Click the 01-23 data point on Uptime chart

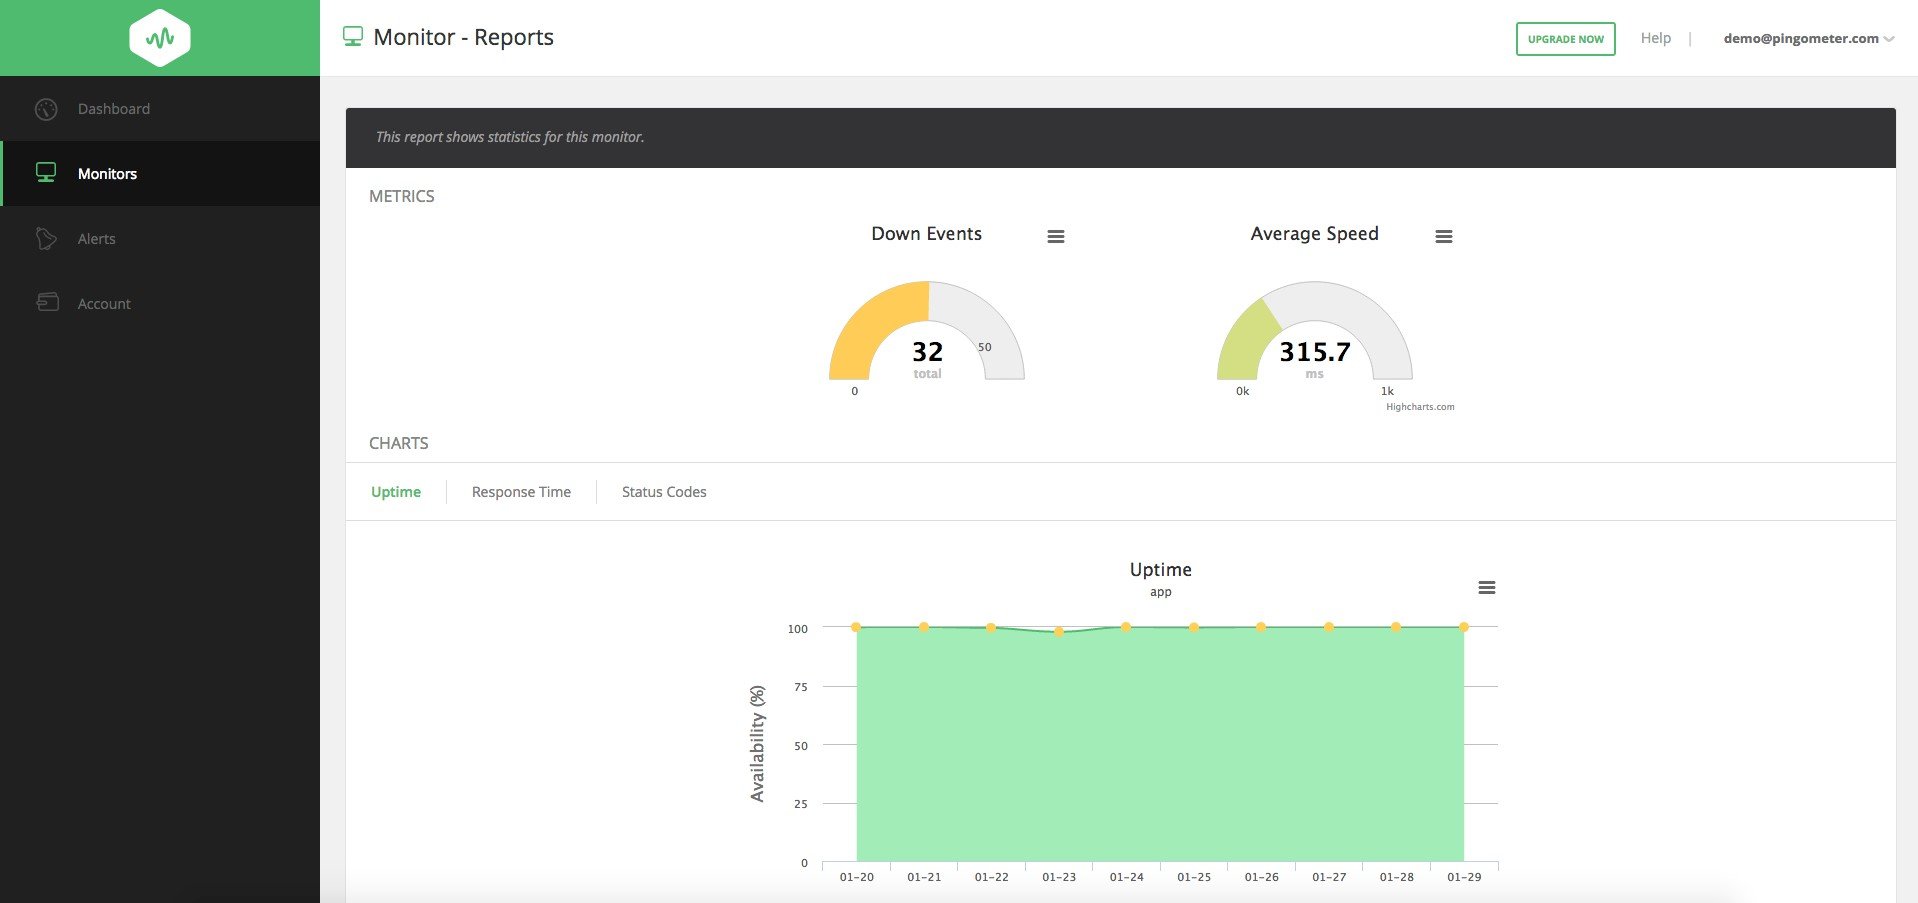(x=1059, y=631)
